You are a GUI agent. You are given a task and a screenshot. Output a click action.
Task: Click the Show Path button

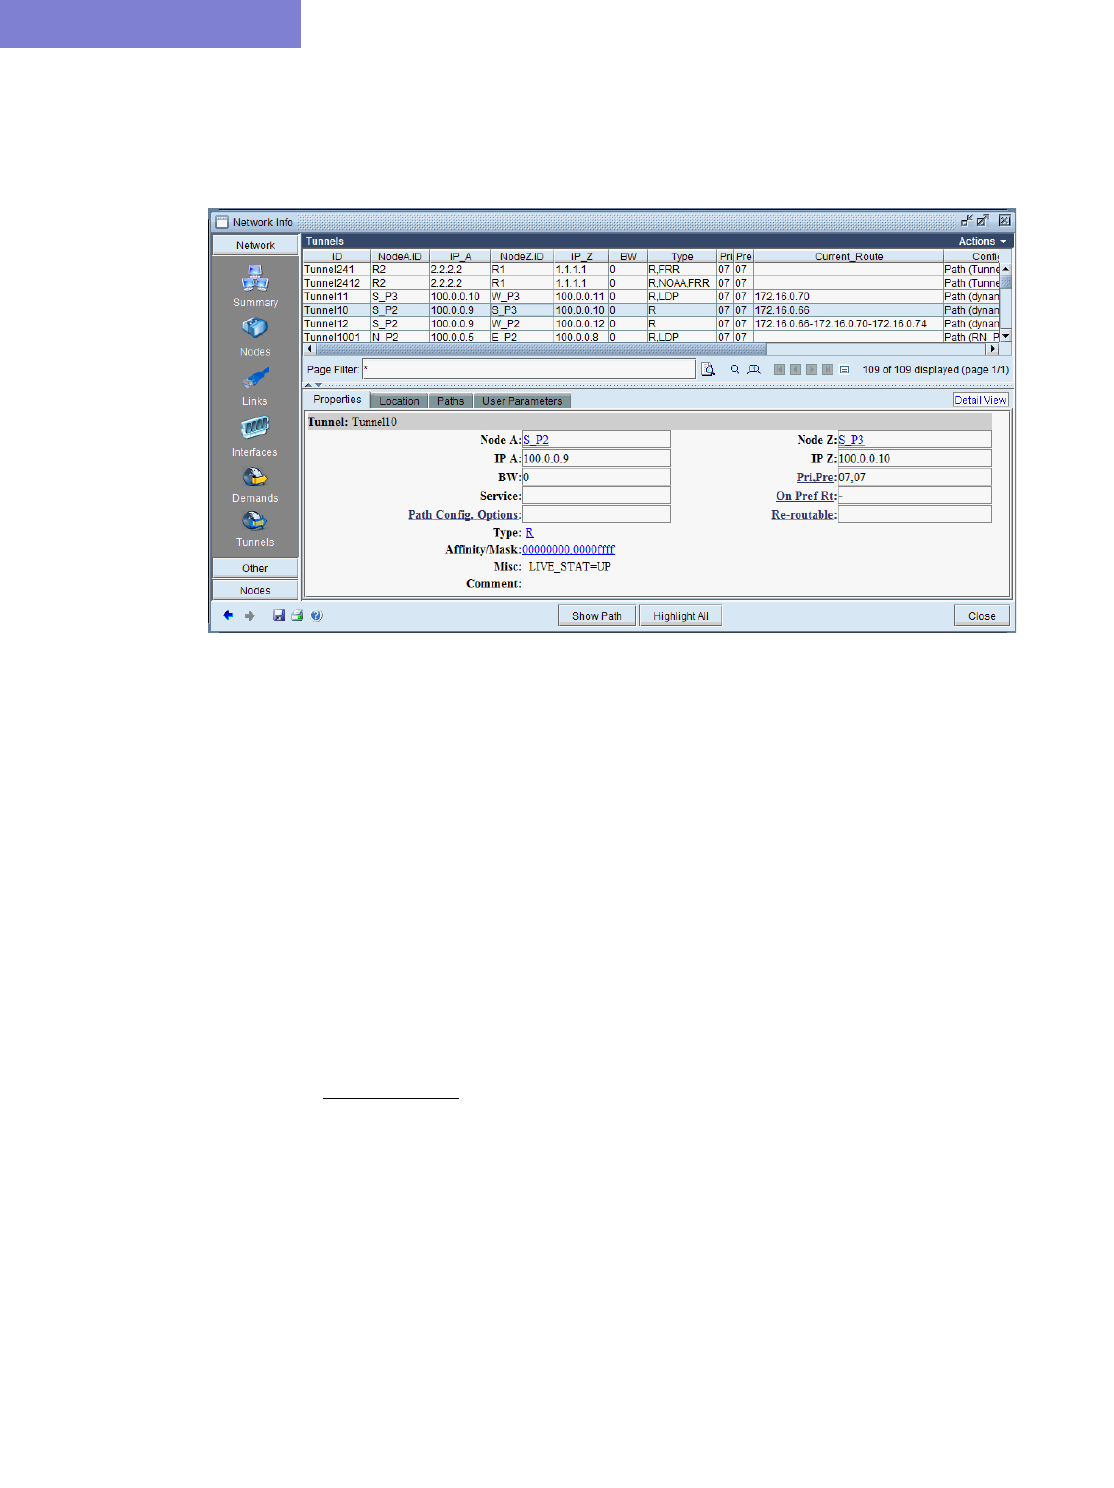click(x=597, y=616)
